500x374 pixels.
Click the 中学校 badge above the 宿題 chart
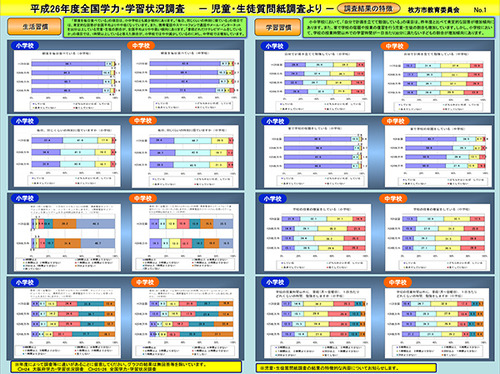pos(396,121)
